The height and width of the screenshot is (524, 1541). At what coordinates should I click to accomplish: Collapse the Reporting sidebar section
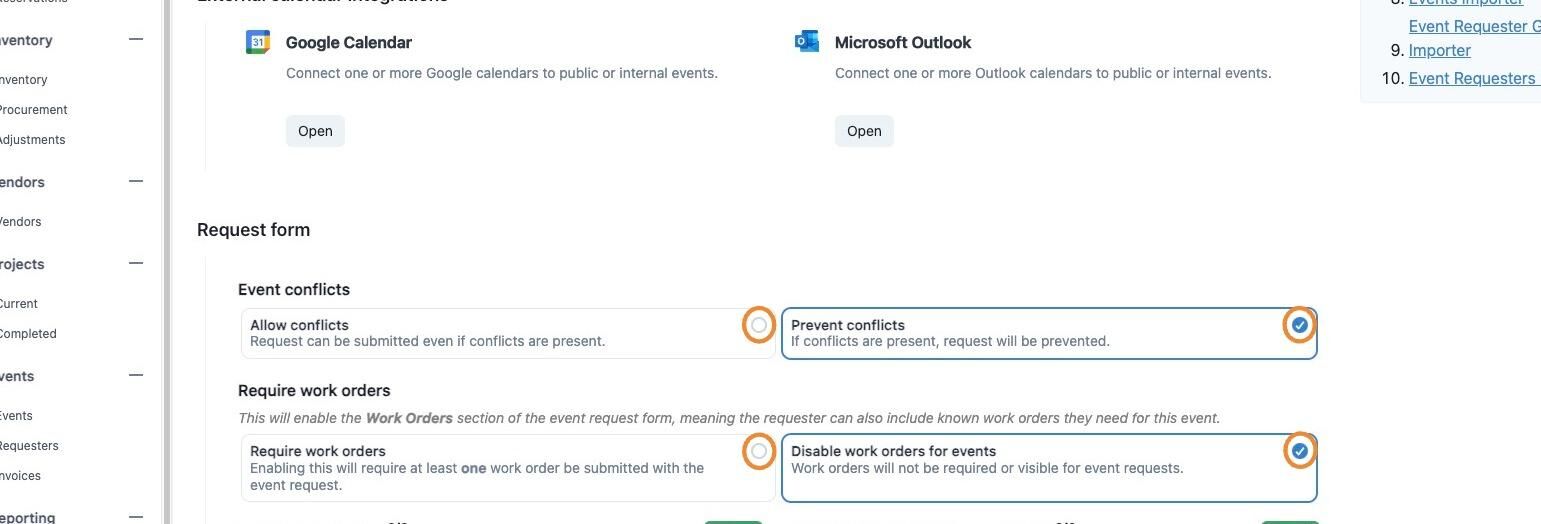coord(136,516)
